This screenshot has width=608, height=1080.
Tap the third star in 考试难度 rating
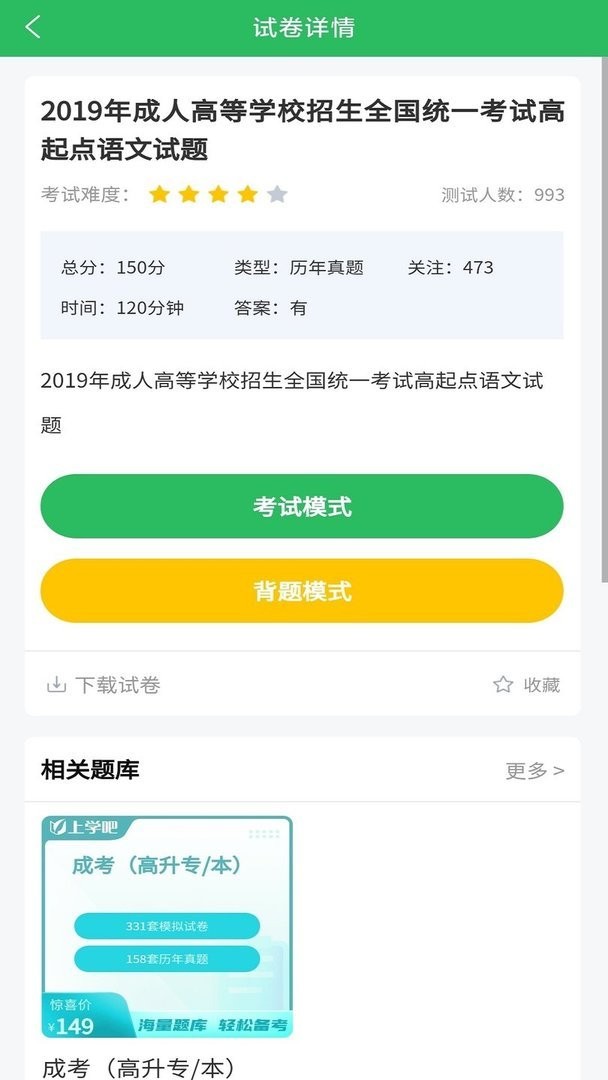(x=219, y=194)
